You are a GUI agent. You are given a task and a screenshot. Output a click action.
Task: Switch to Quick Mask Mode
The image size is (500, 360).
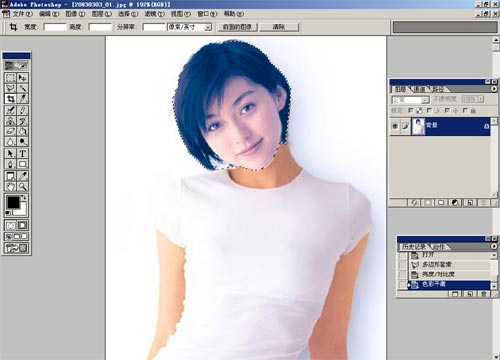[22, 226]
